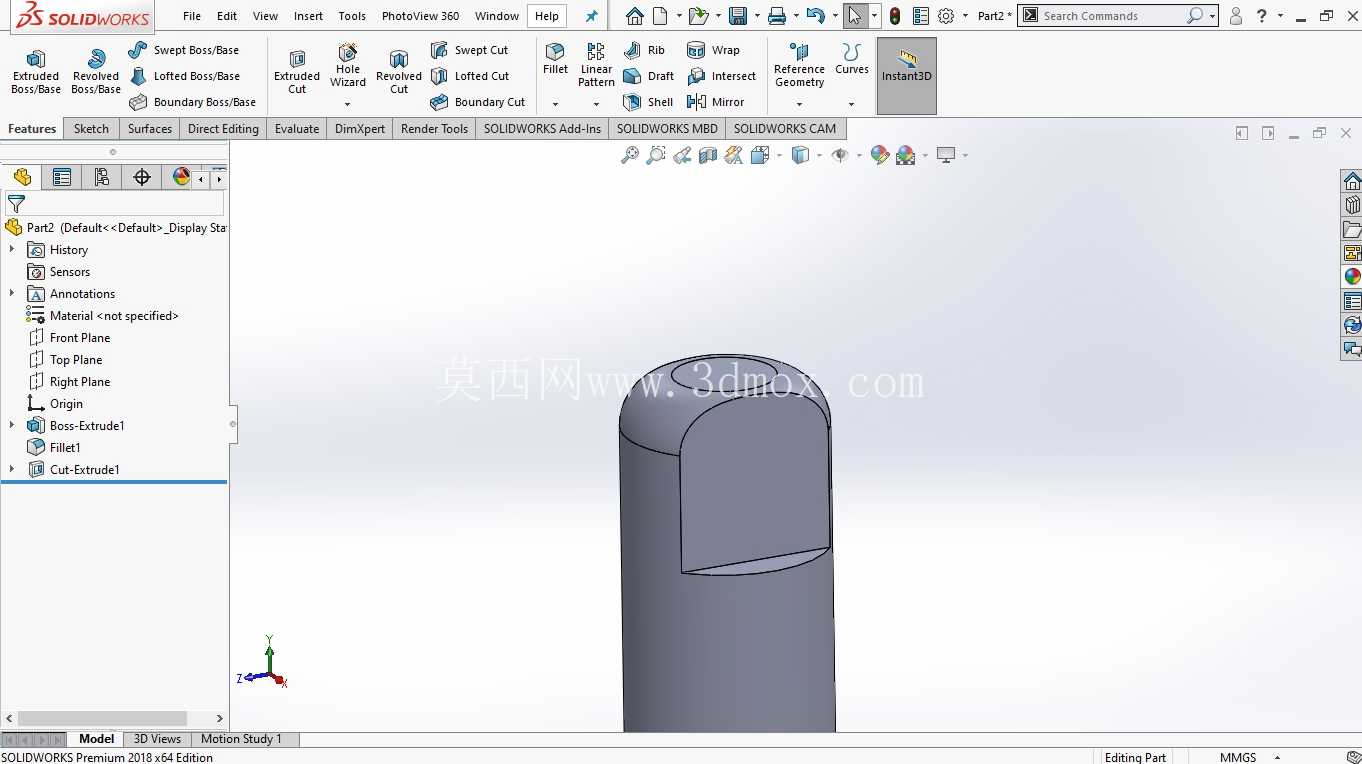1362x764 pixels.
Task: Open the File menu
Action: (192, 16)
